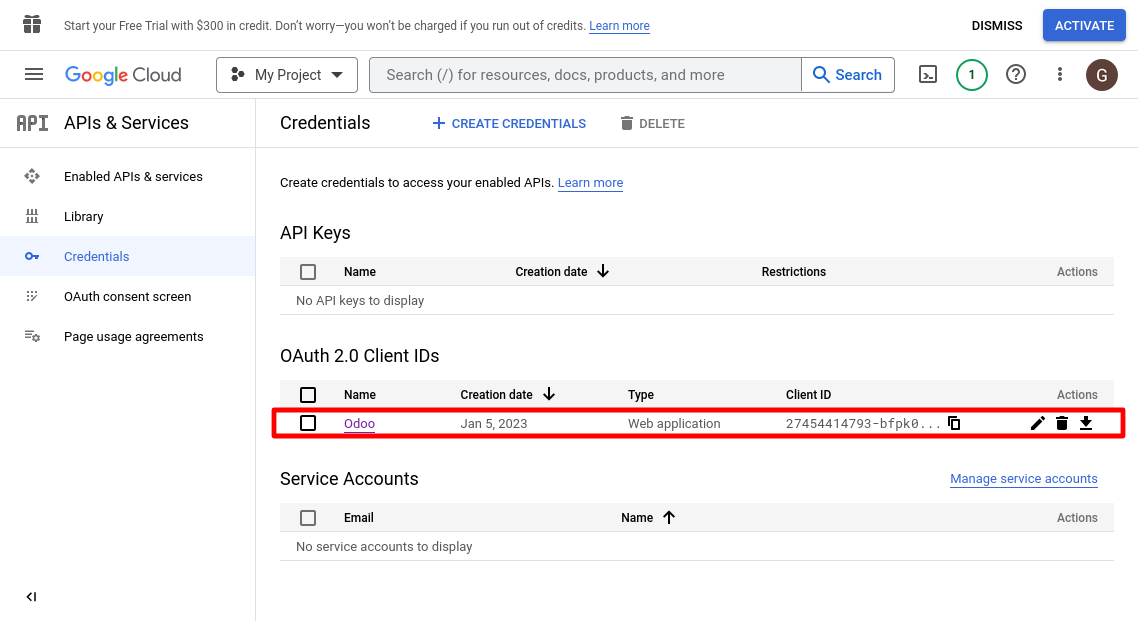Go to OAuth consent screen
Screen dimensions: 1138x621
pos(127,297)
